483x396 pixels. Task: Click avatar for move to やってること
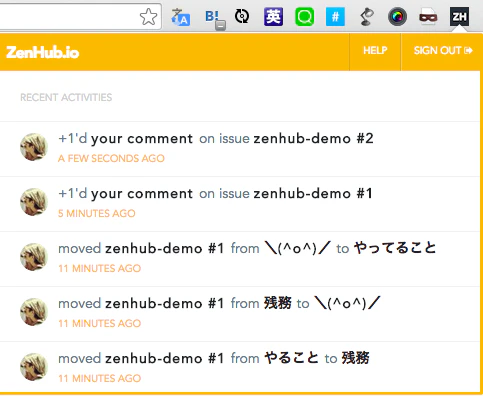[x=34, y=257]
